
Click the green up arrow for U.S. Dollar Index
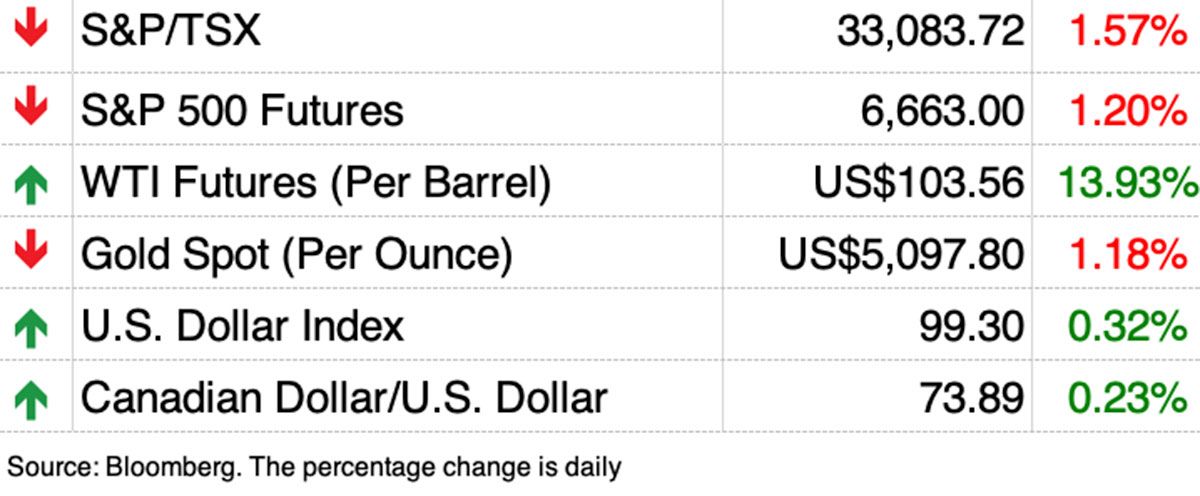[x=32, y=327]
